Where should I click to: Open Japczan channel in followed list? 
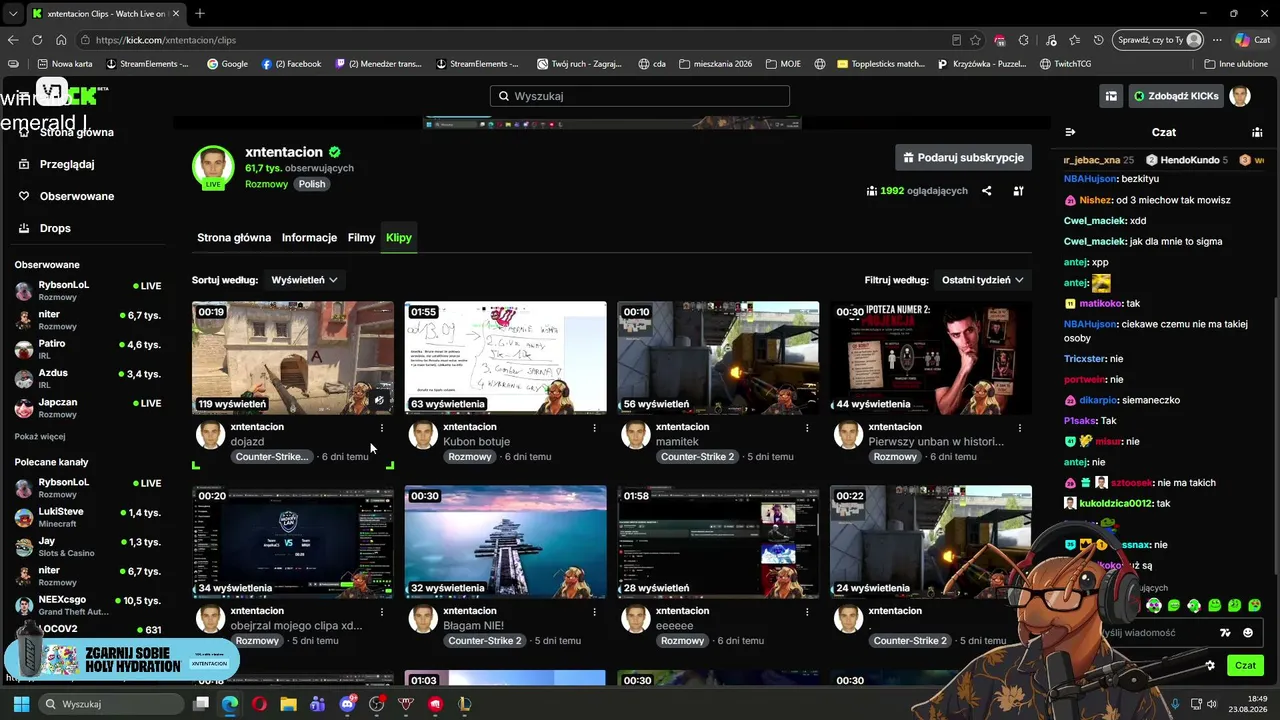88,408
